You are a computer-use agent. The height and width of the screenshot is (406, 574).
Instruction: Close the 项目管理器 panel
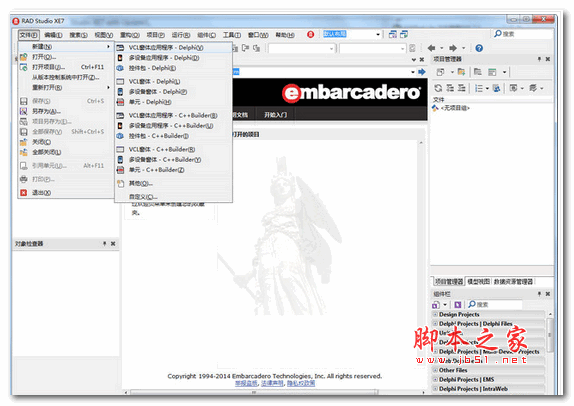coord(548,59)
